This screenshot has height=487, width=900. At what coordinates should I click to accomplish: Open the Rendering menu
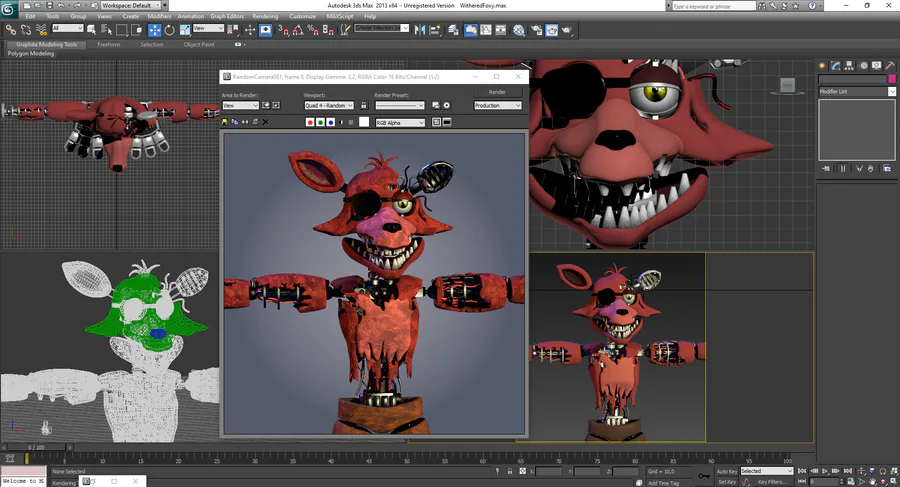point(265,17)
